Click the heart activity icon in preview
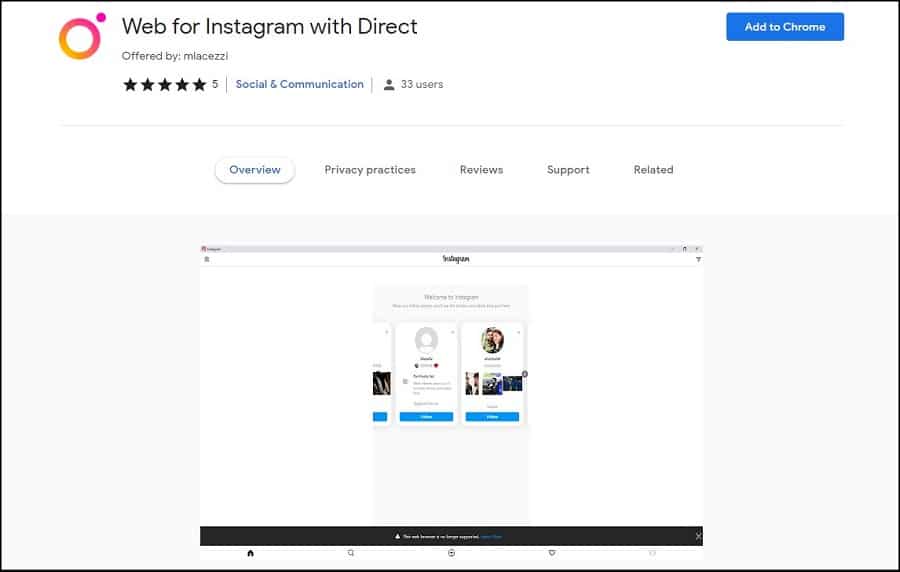This screenshot has height=572, width=900. 552,553
